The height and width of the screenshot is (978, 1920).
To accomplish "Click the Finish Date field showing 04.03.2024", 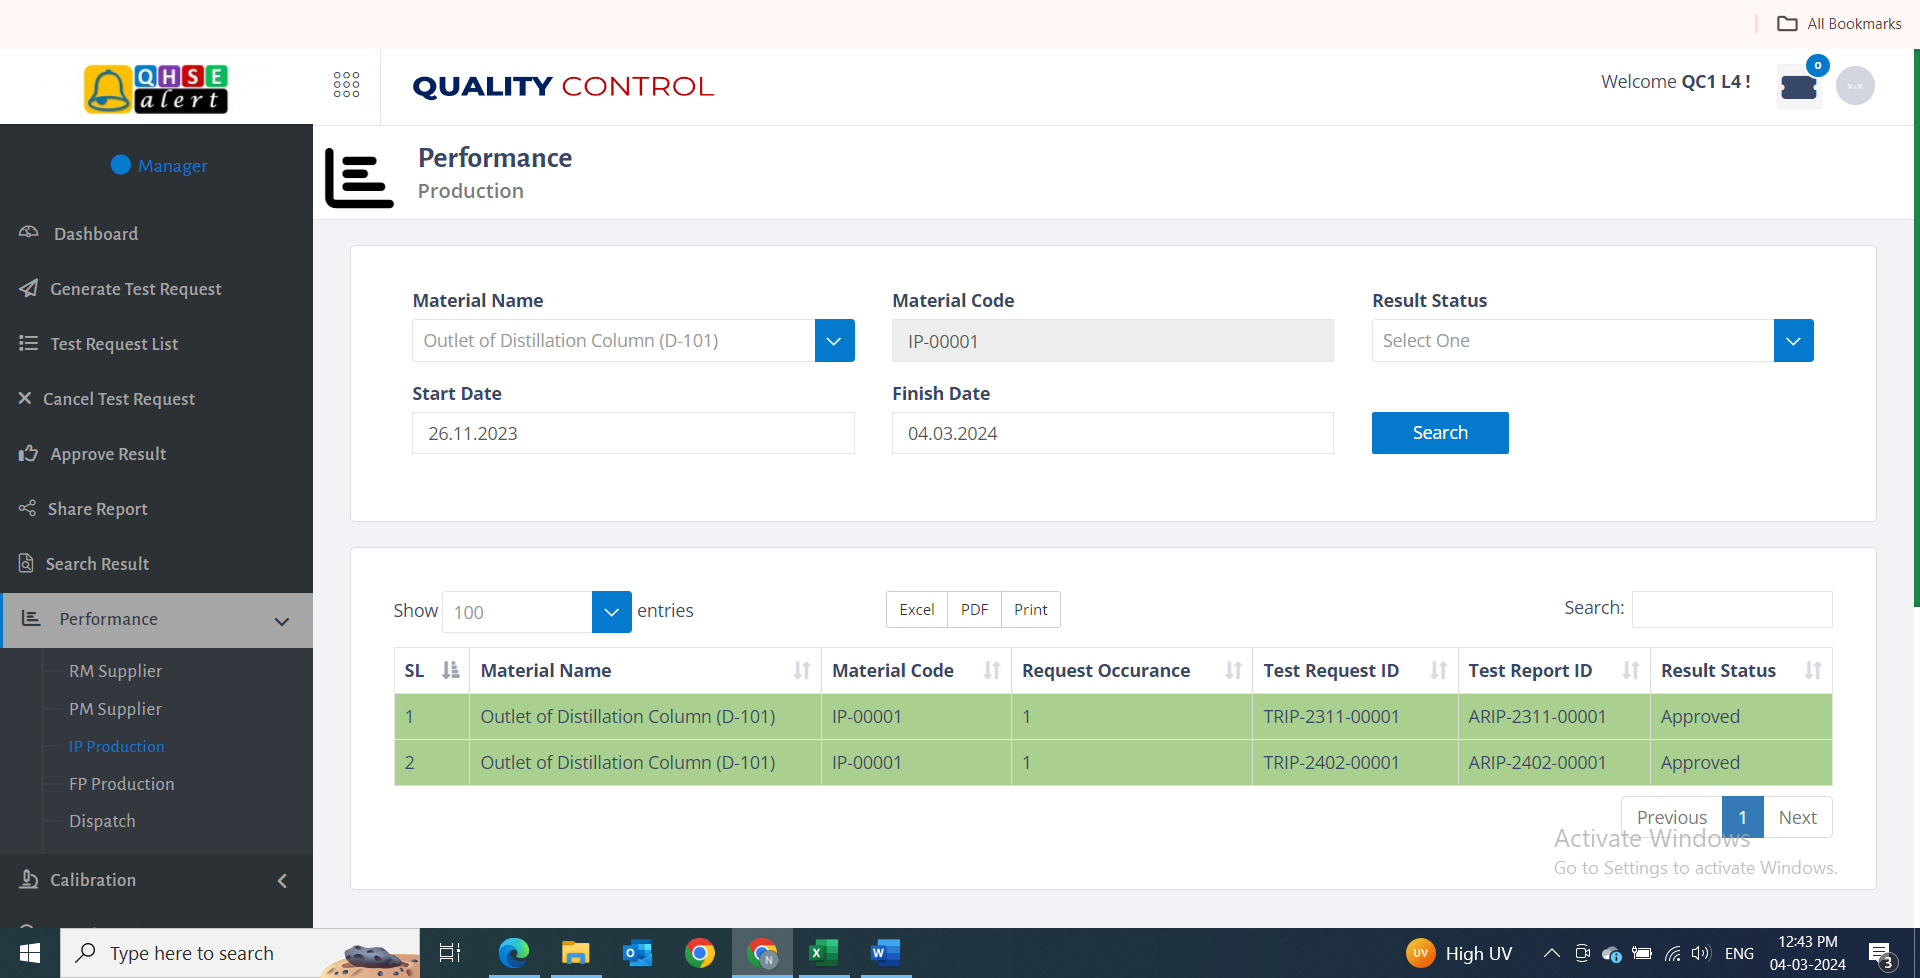I will pyautogui.click(x=1112, y=433).
